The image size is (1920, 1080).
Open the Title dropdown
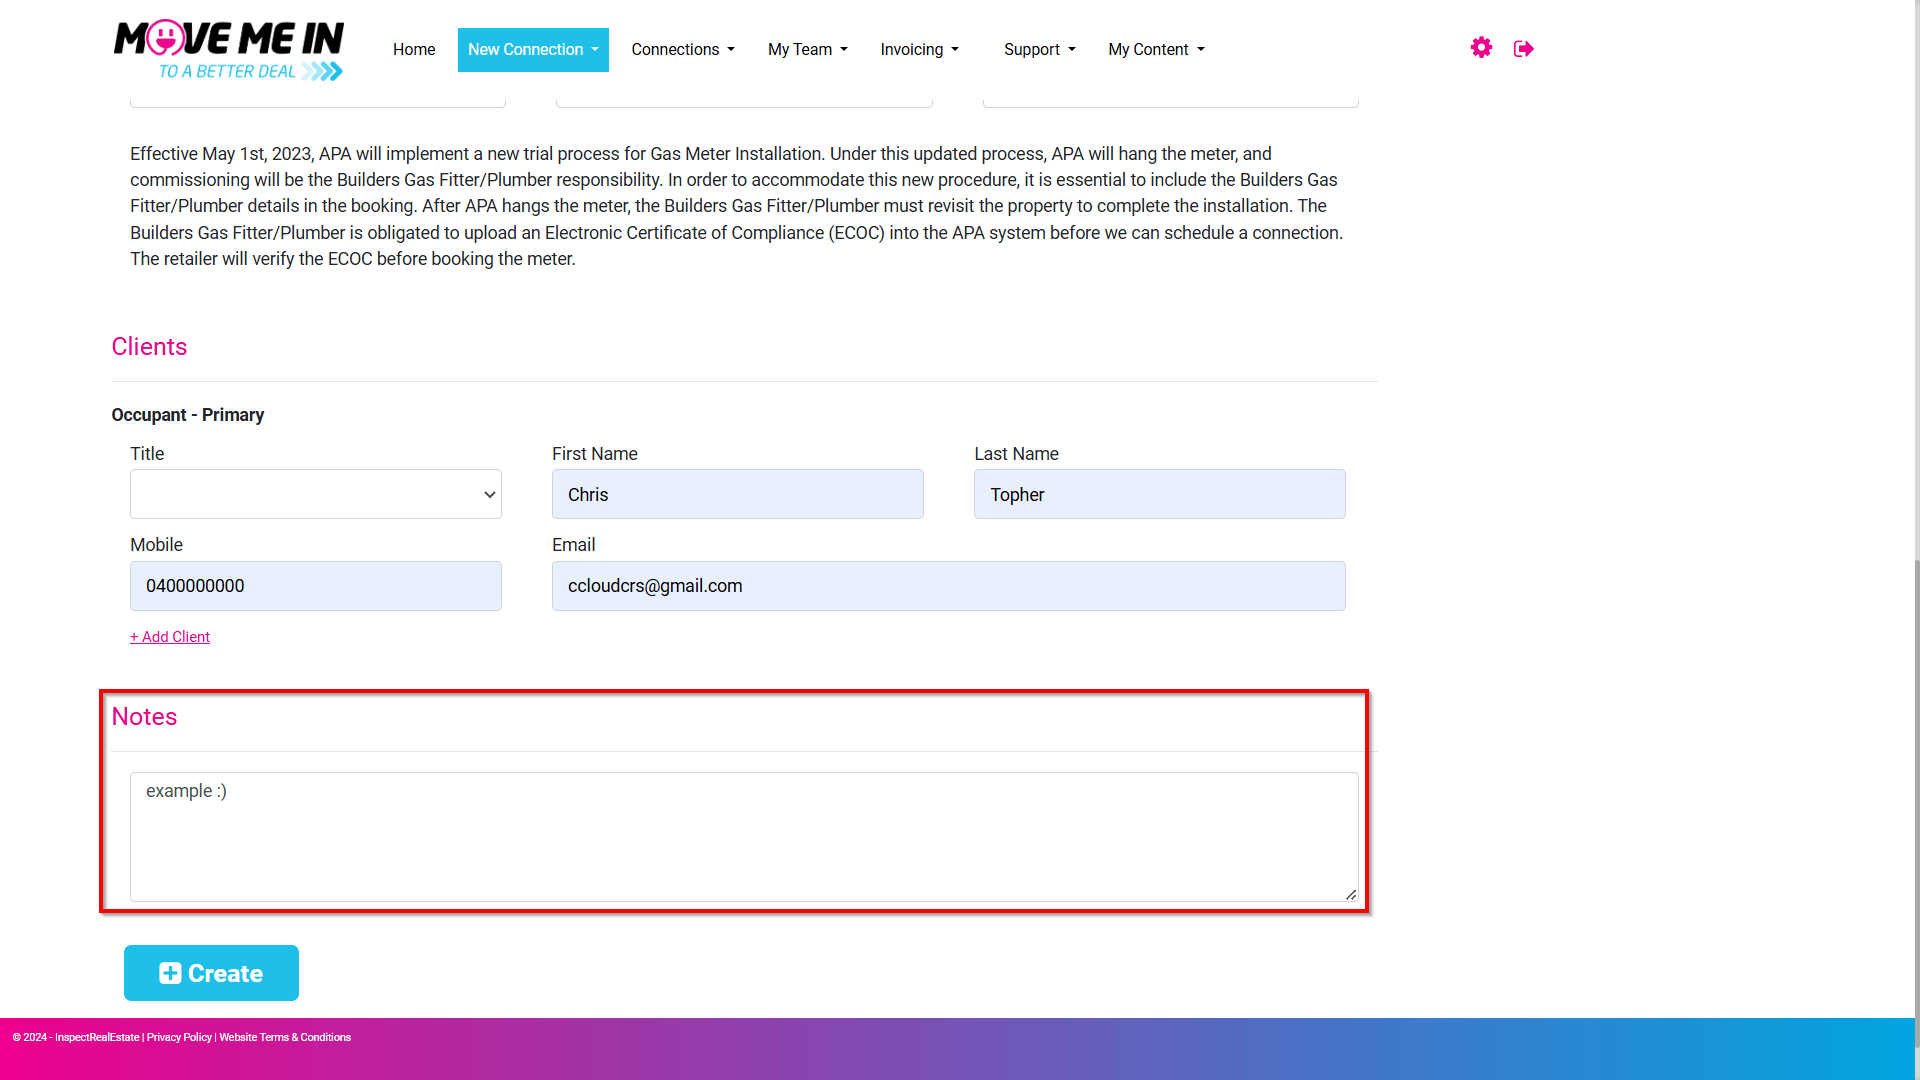tap(316, 494)
